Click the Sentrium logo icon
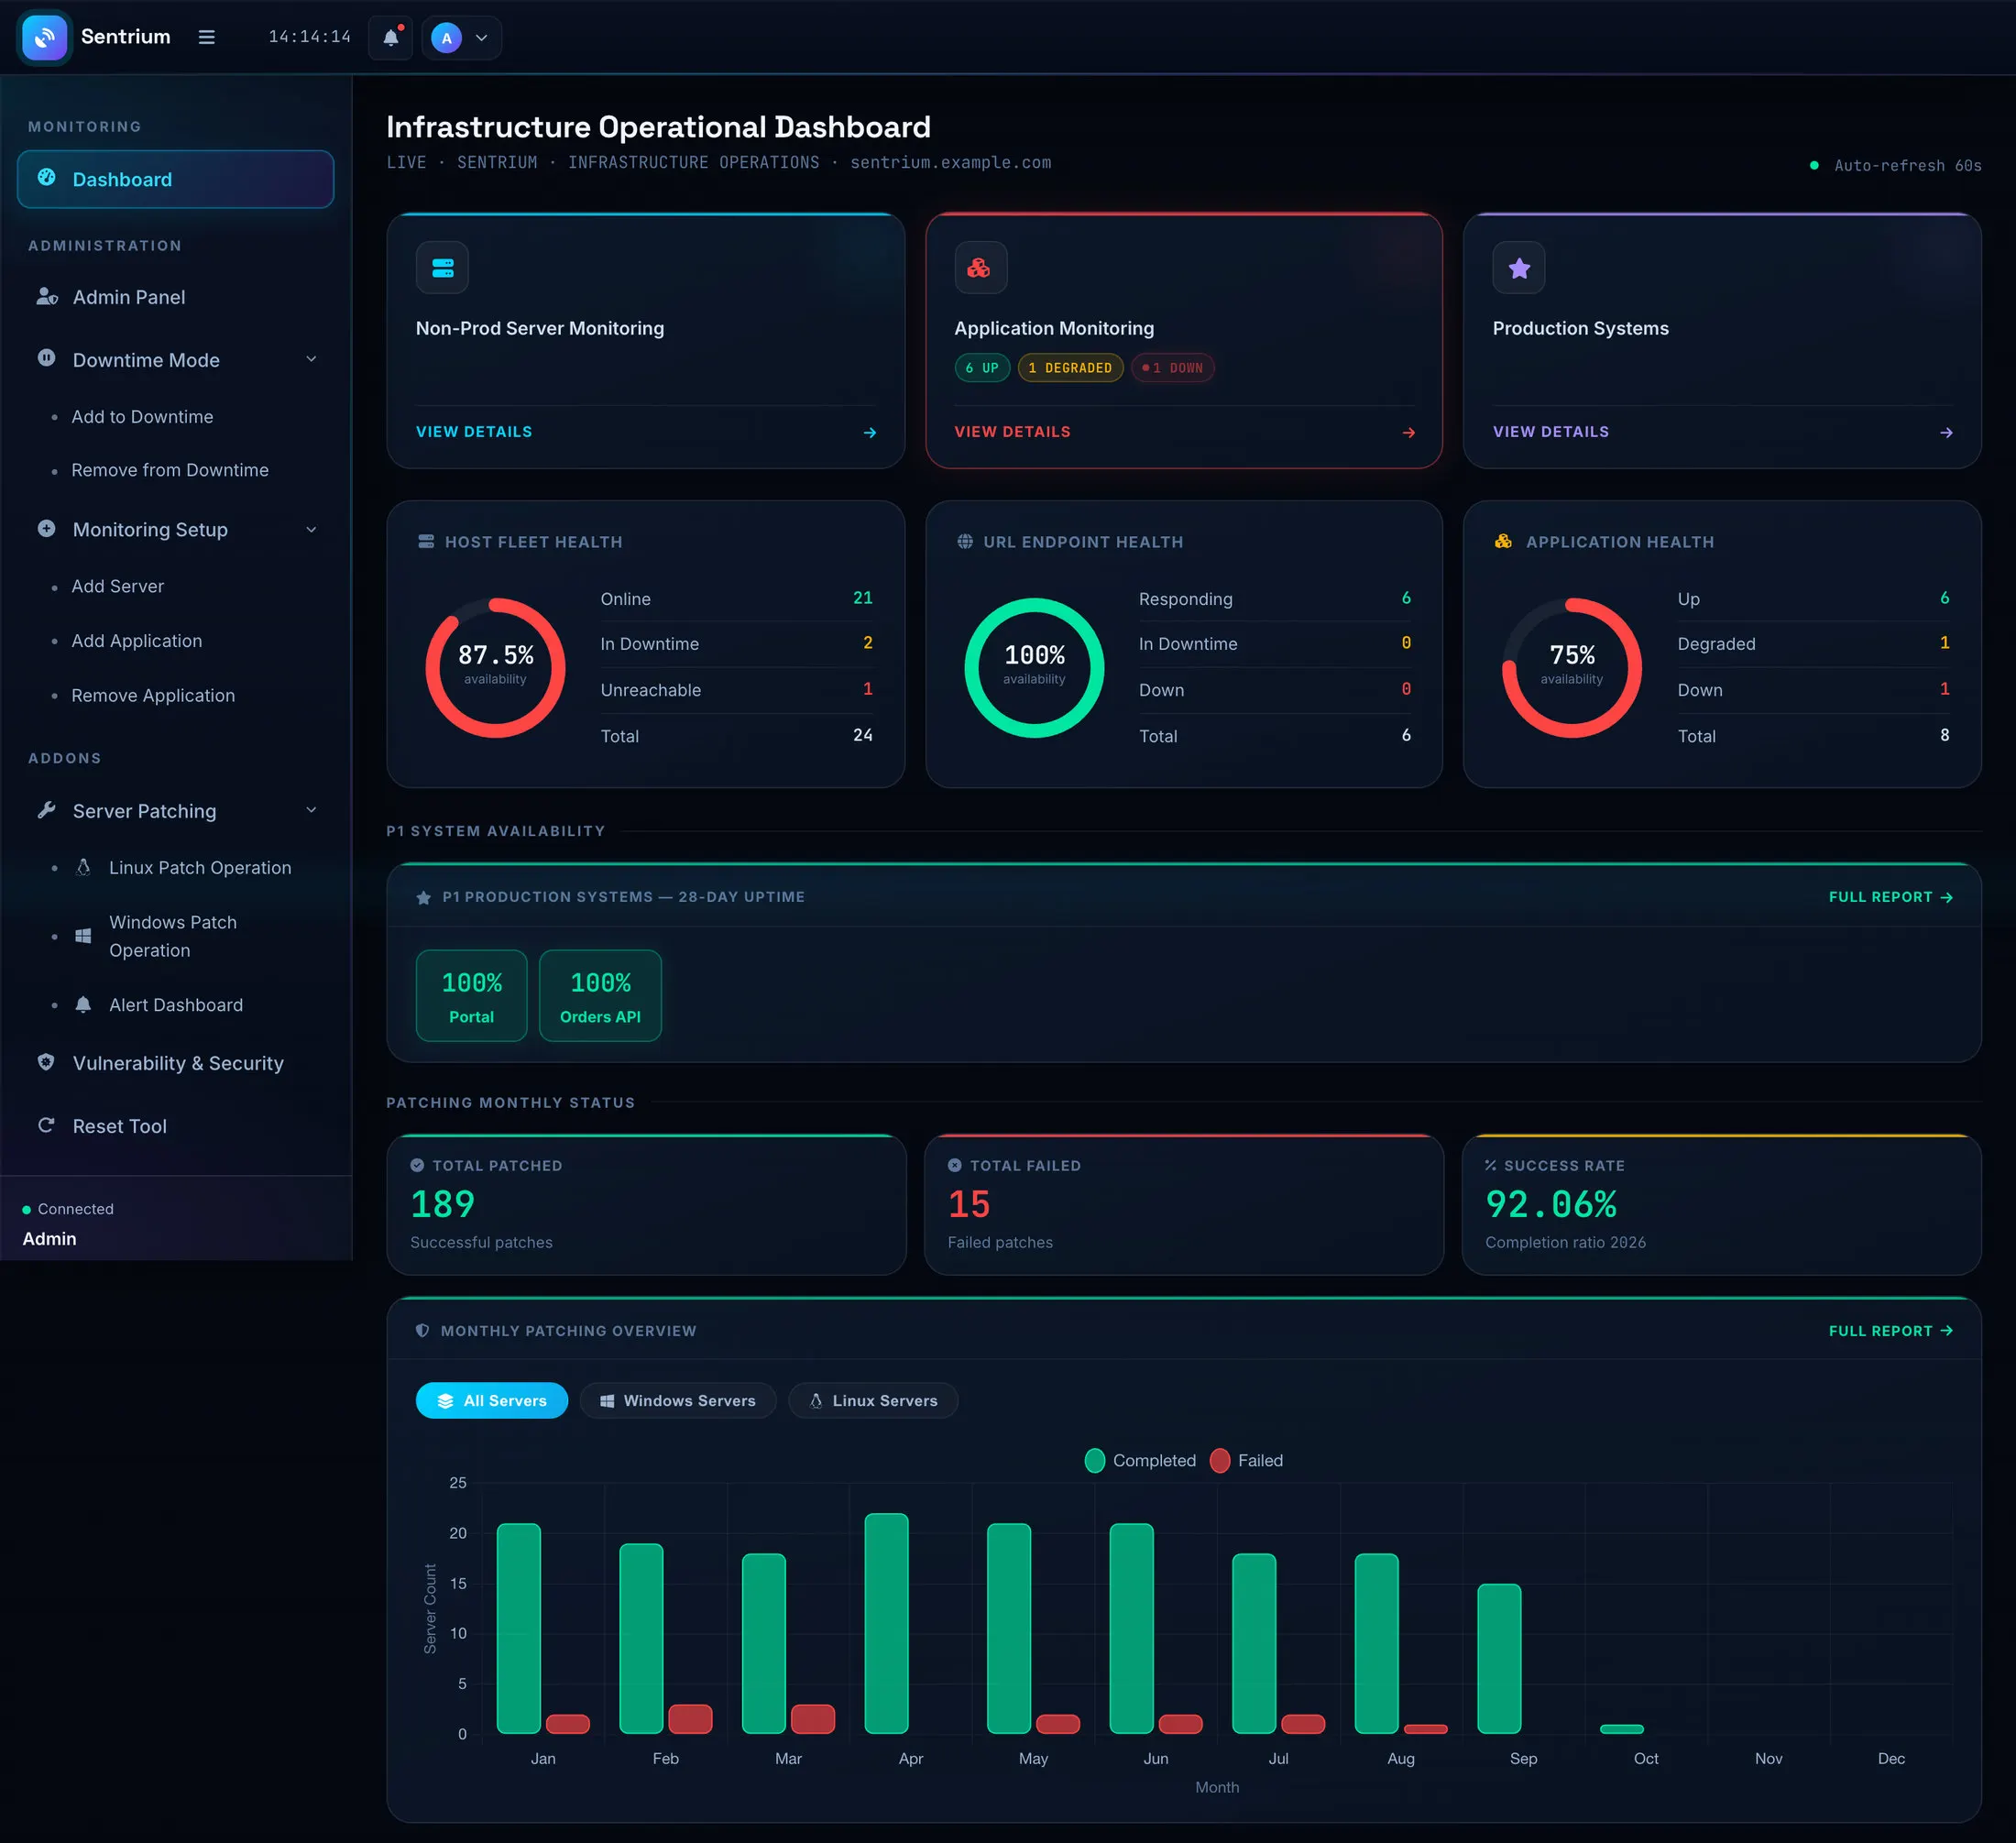Screen dimensions: 2016x1843 (x=44, y=37)
